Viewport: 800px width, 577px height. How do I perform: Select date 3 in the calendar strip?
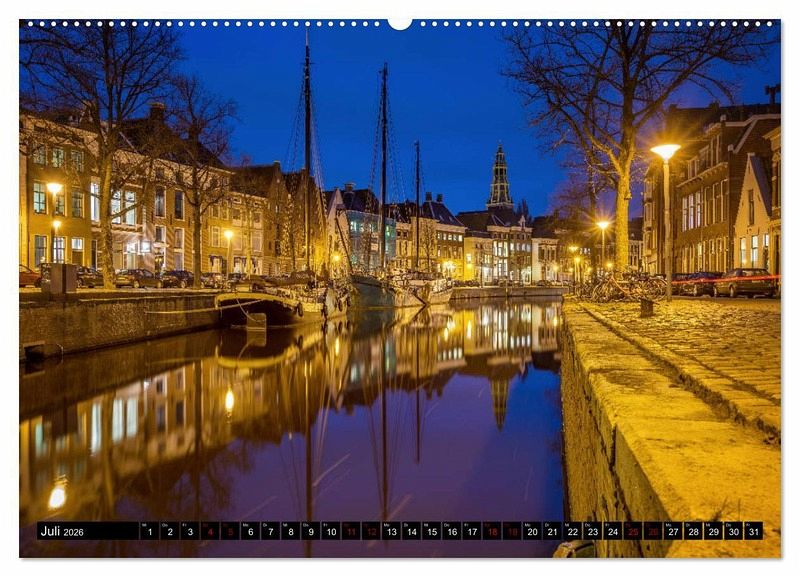tap(190, 531)
